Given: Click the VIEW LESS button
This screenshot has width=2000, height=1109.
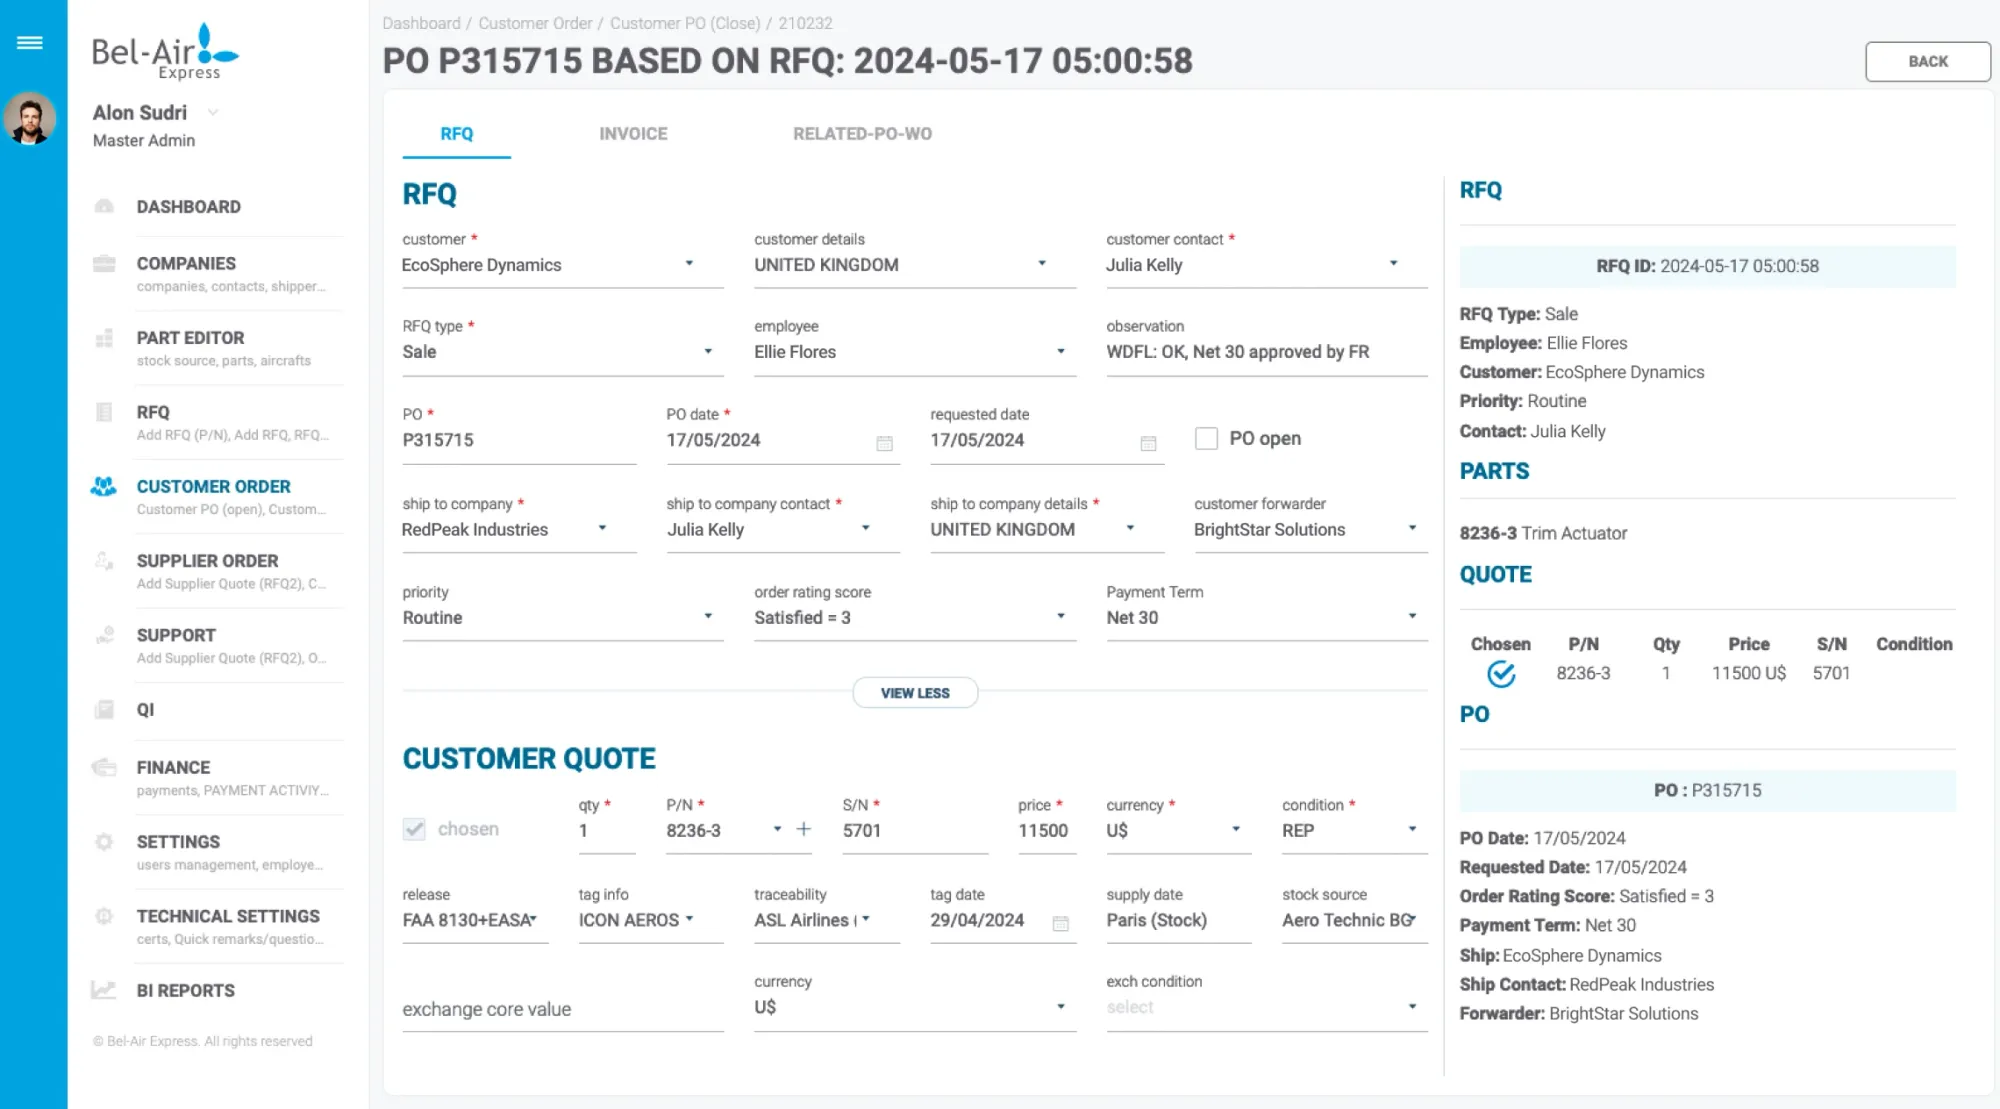Looking at the screenshot, I should click(915, 693).
